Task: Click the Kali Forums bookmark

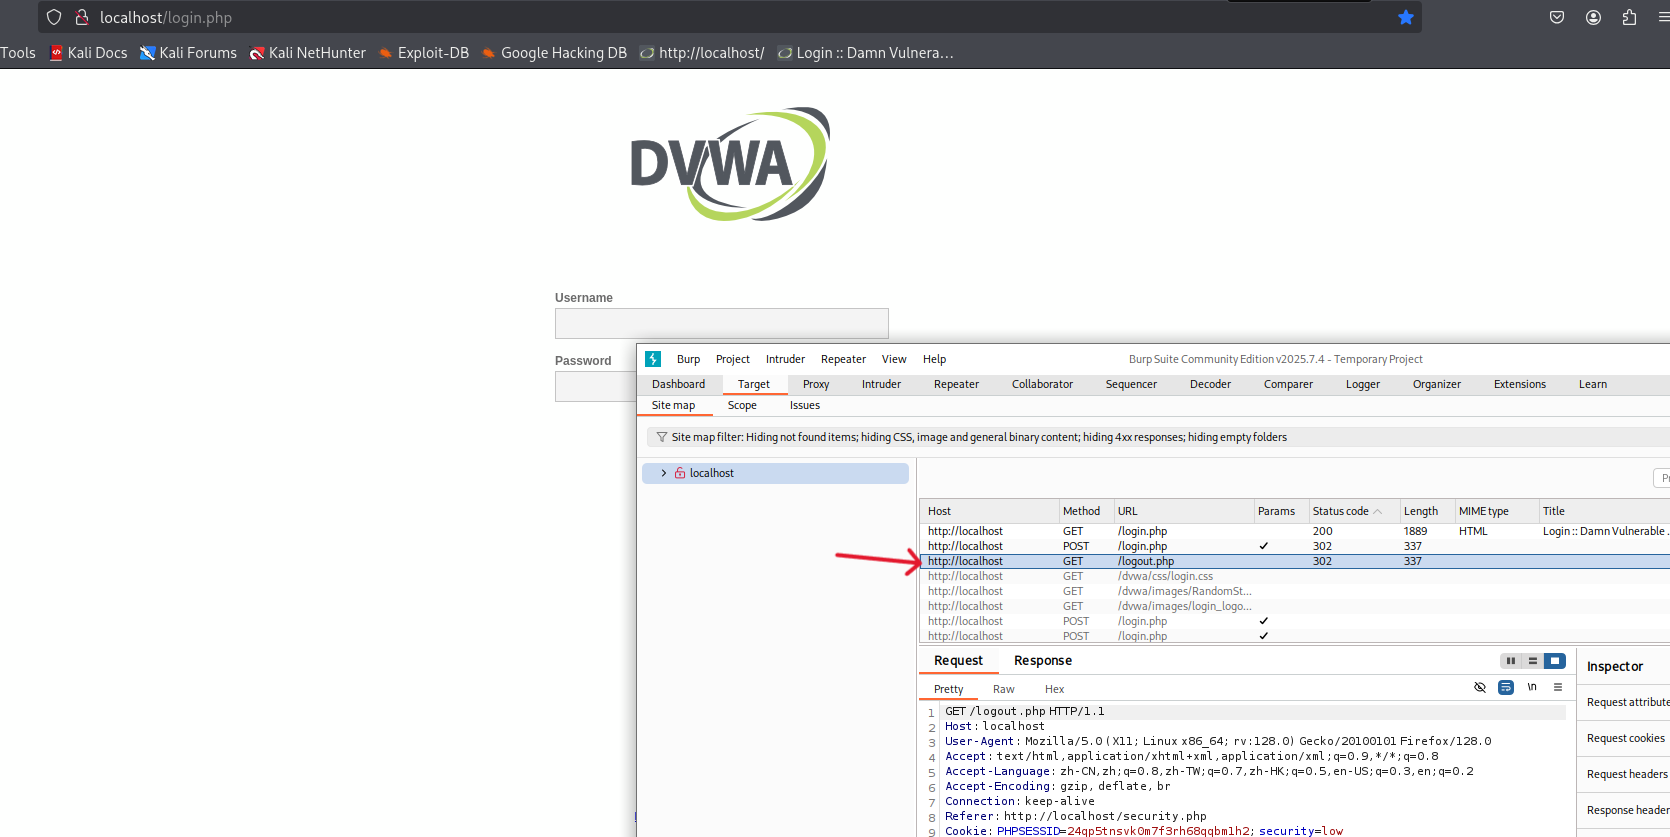Action: [188, 53]
